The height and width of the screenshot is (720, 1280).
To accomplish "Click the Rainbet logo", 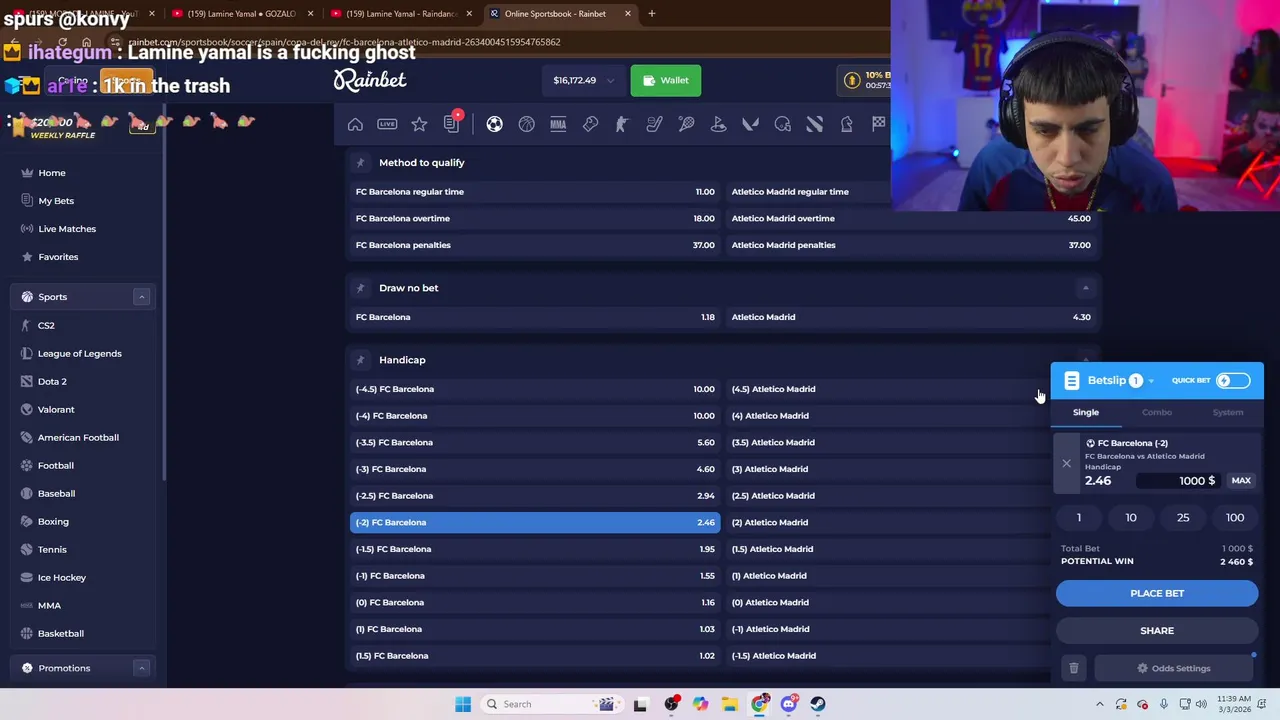I will [x=370, y=80].
